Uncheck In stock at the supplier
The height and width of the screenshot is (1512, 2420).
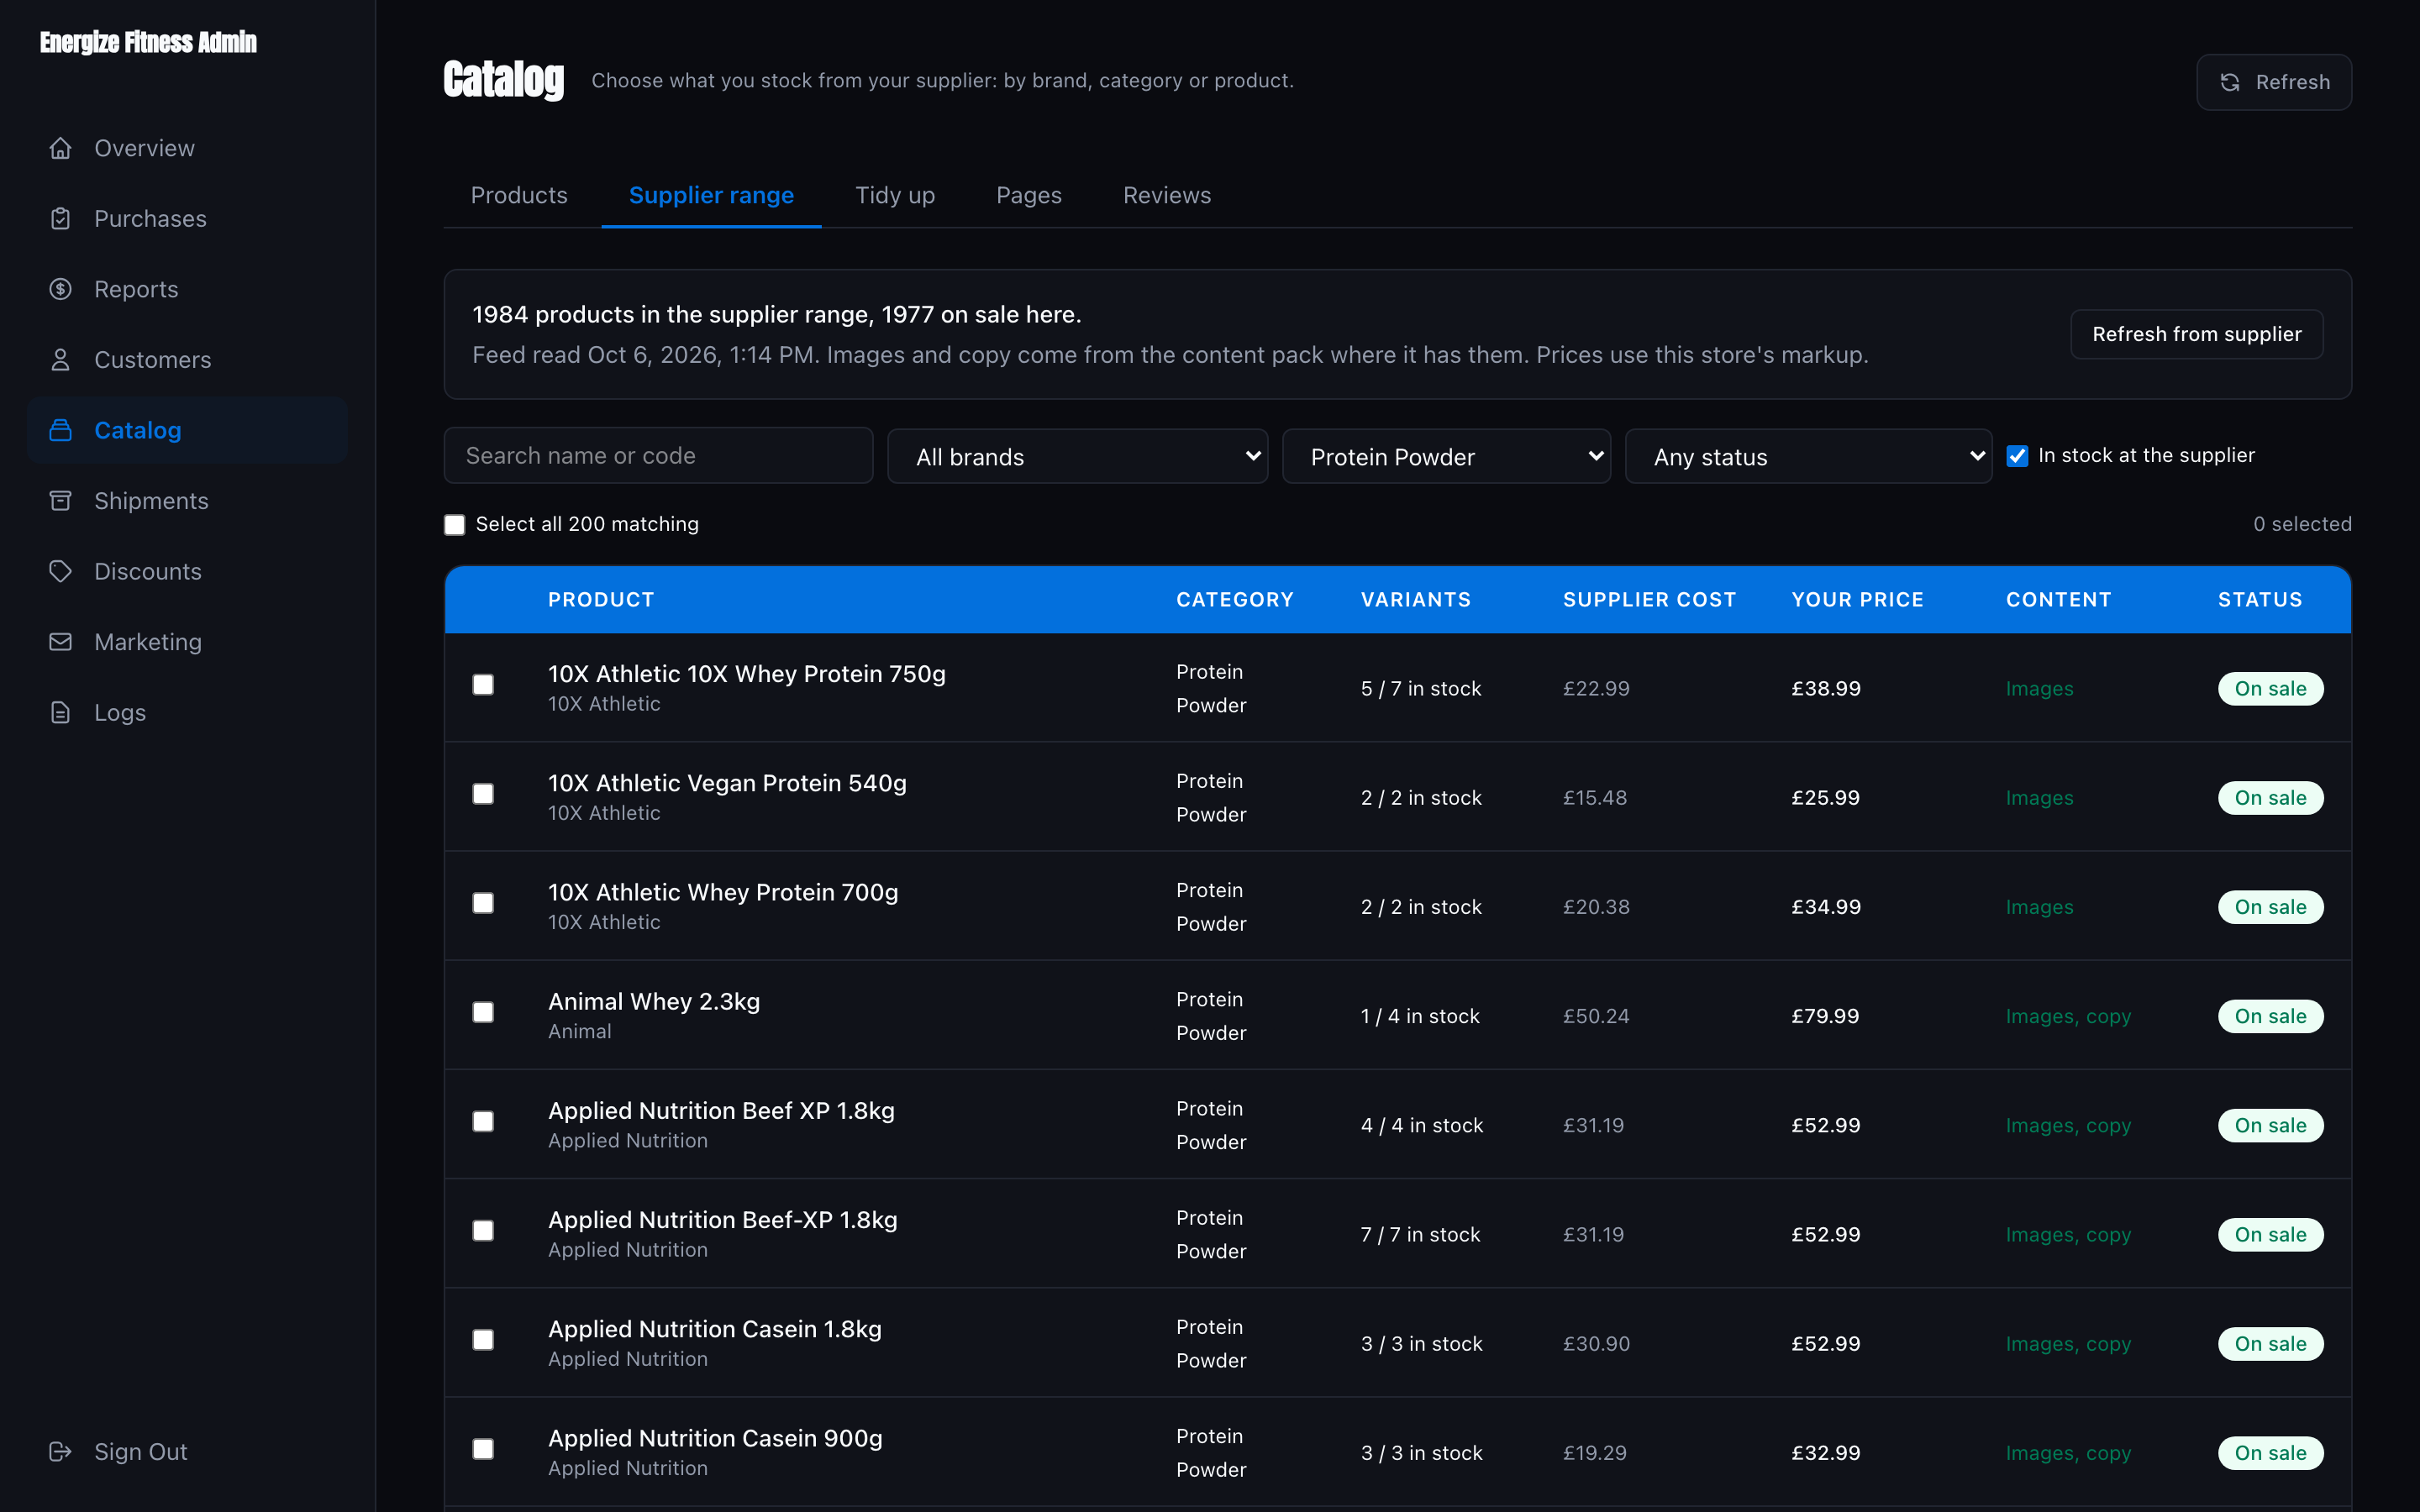click(x=2017, y=456)
